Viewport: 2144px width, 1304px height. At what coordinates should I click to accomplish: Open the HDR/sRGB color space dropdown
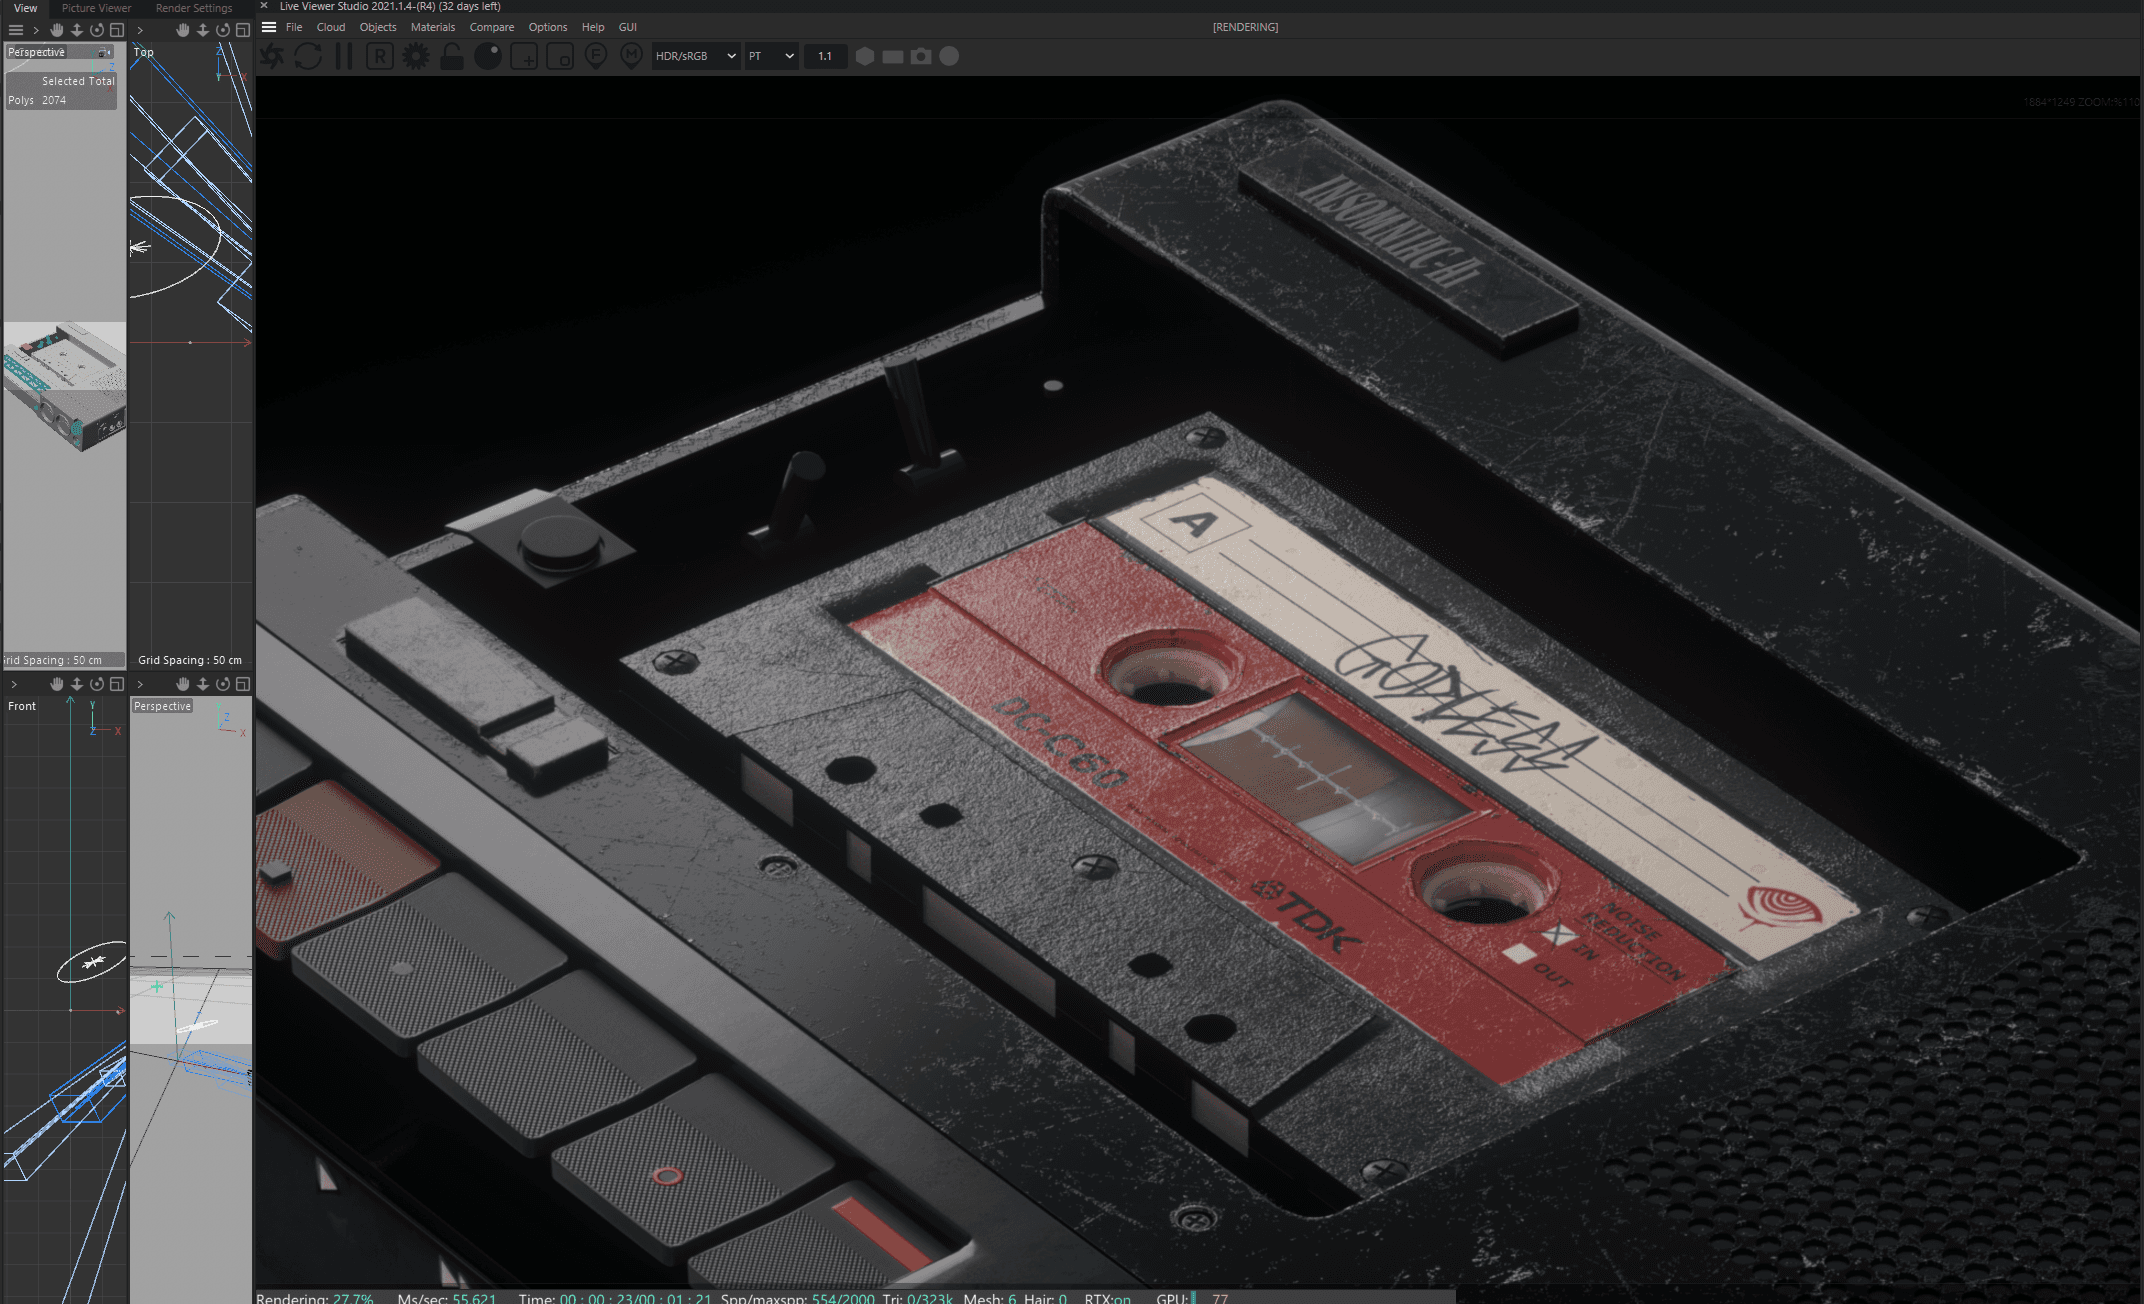coord(695,56)
